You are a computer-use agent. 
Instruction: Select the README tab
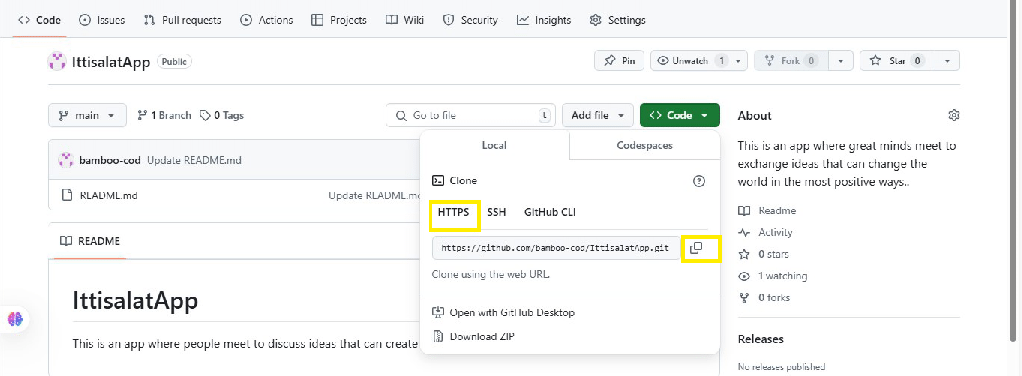tap(90, 241)
